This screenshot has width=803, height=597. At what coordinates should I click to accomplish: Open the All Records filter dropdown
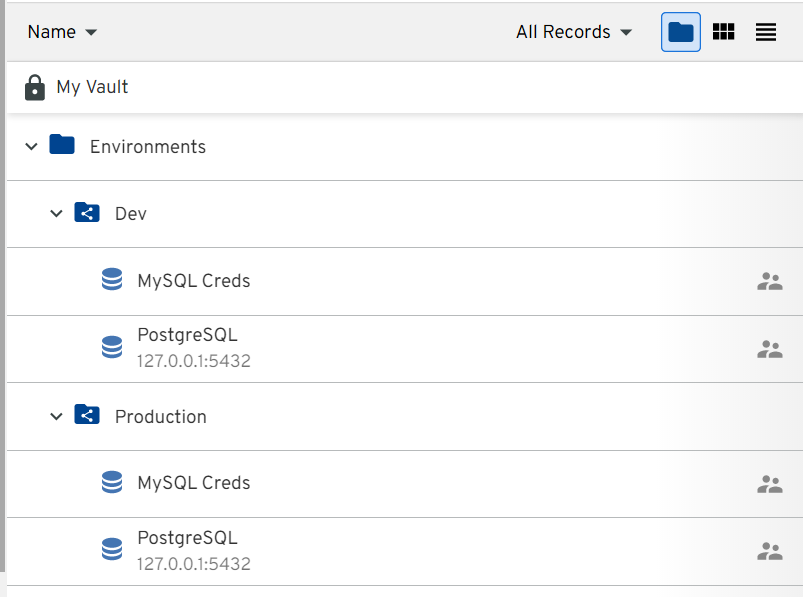[574, 32]
